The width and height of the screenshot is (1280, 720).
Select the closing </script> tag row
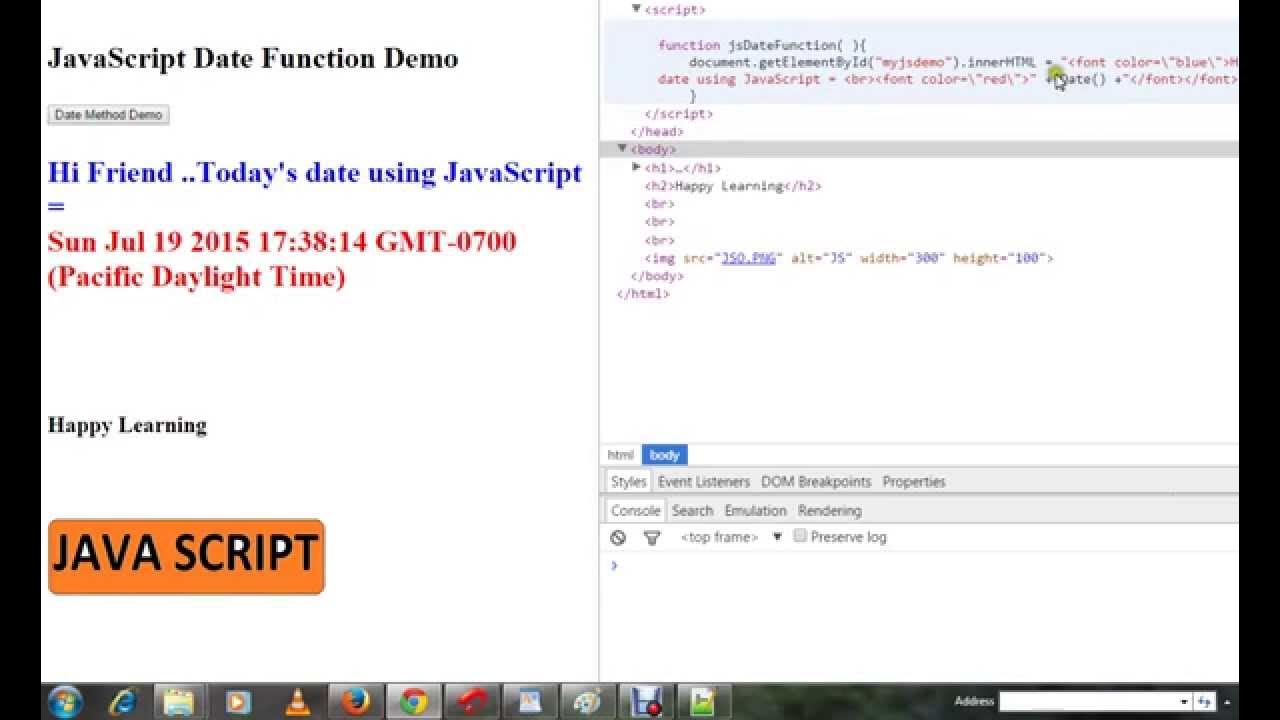[x=679, y=114]
